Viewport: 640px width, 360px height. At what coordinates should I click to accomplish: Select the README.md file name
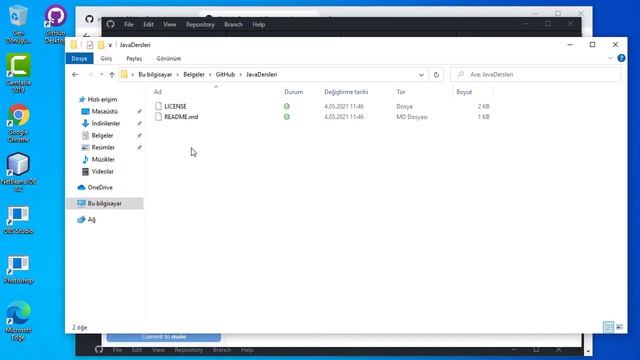click(x=181, y=117)
